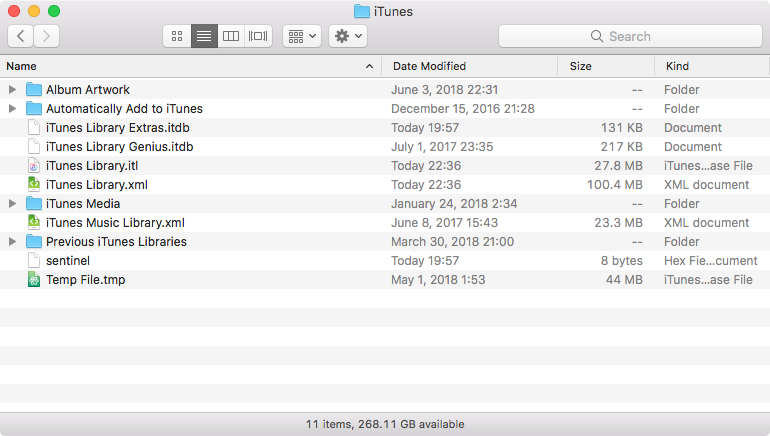Open the item arrangement dropdown
This screenshot has width=770, height=436.
coord(302,36)
